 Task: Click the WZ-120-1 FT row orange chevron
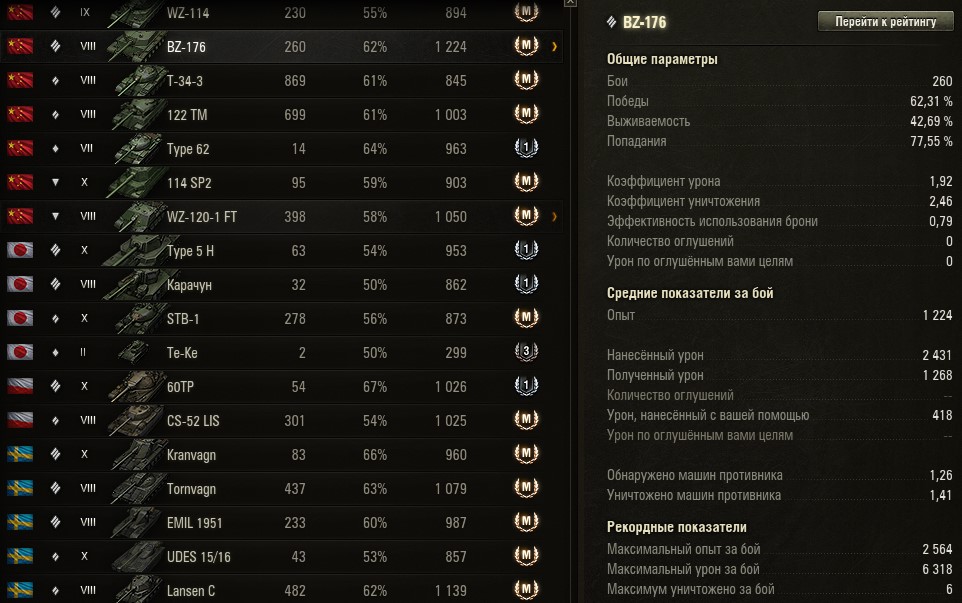pyautogui.click(x=554, y=217)
